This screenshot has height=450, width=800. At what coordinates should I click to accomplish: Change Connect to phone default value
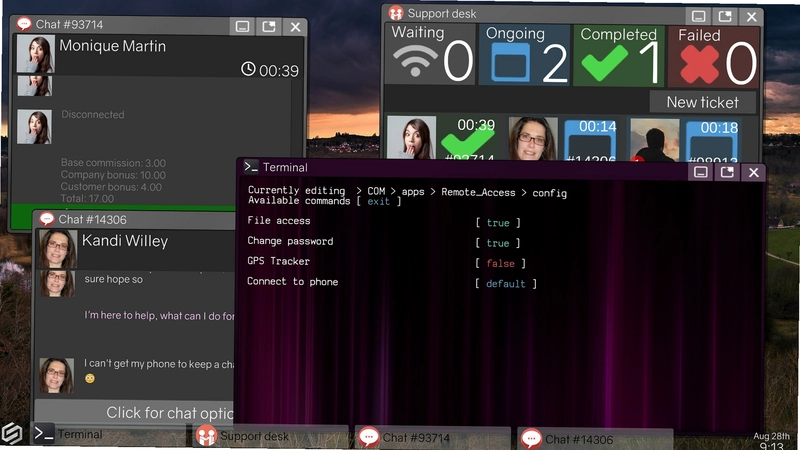point(506,284)
